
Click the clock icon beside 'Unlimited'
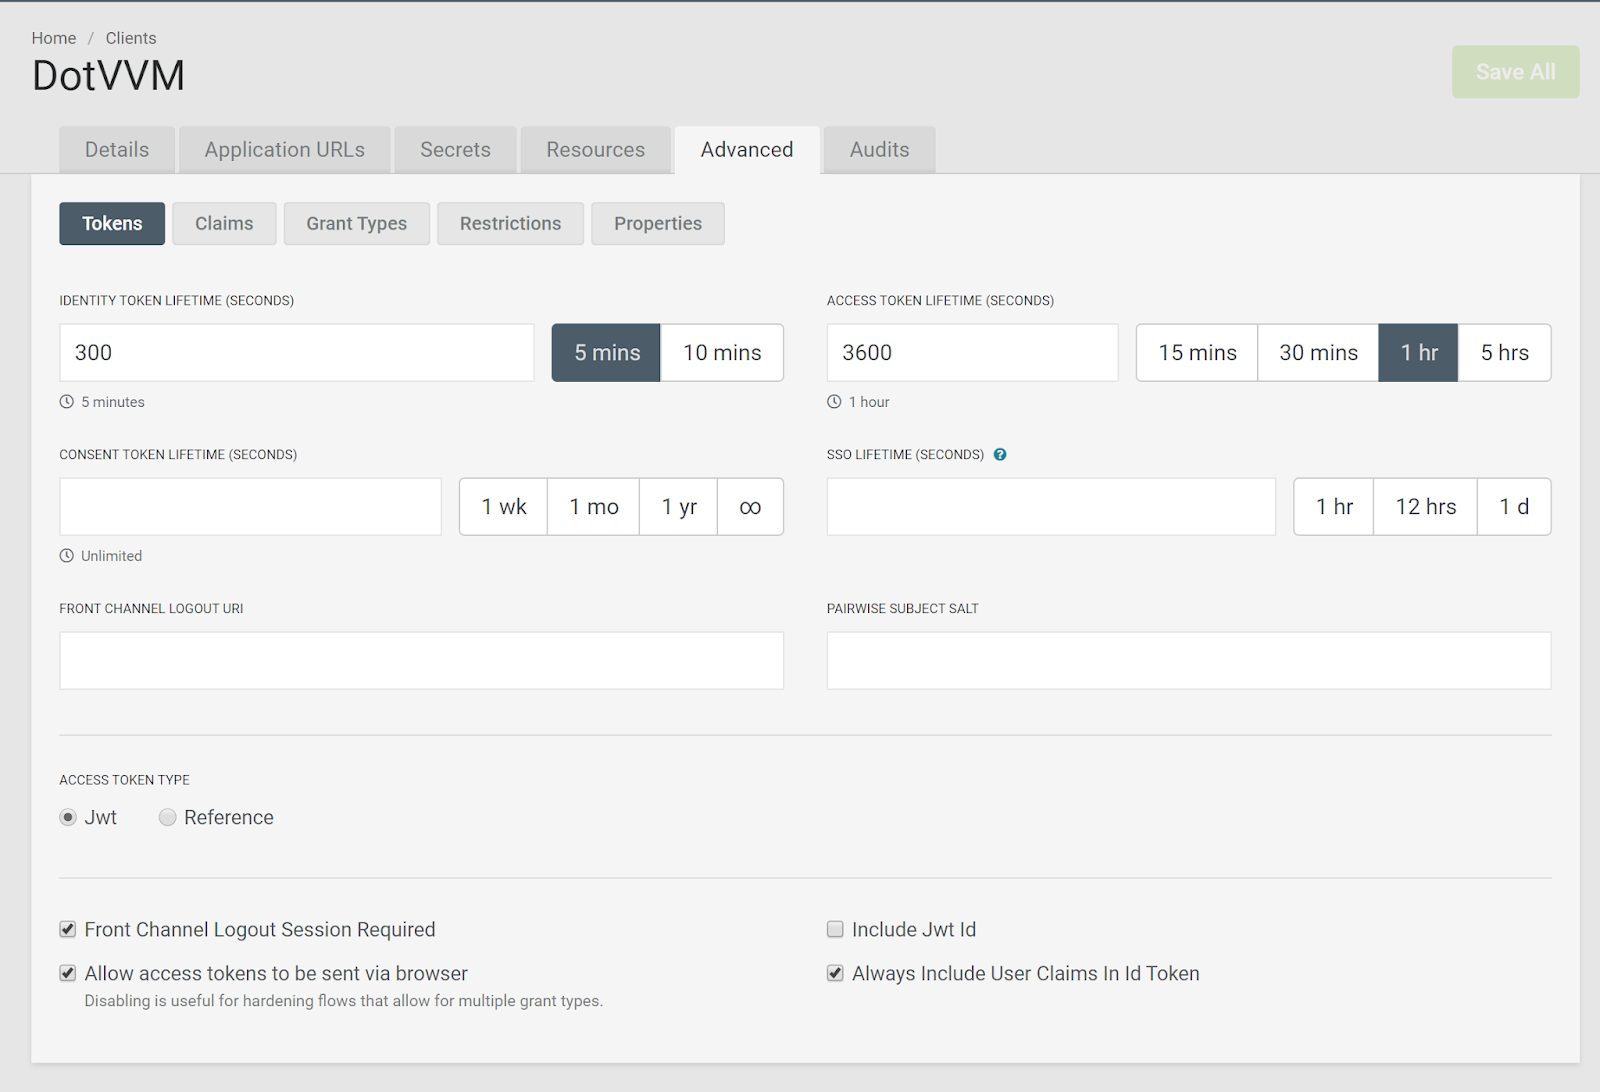click(x=67, y=556)
